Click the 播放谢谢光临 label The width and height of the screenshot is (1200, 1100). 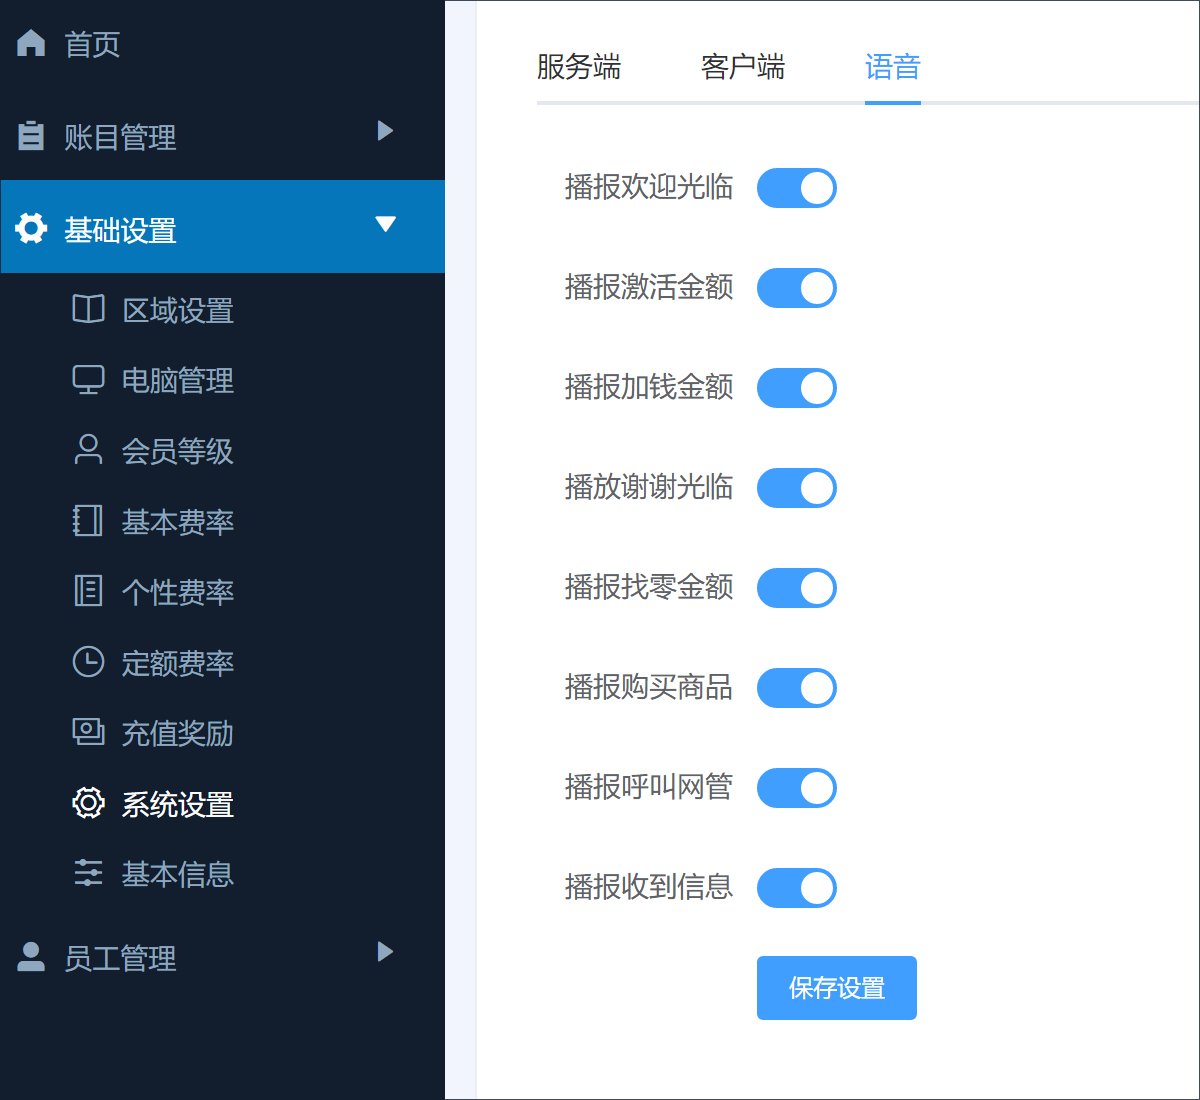pyautogui.click(x=649, y=487)
